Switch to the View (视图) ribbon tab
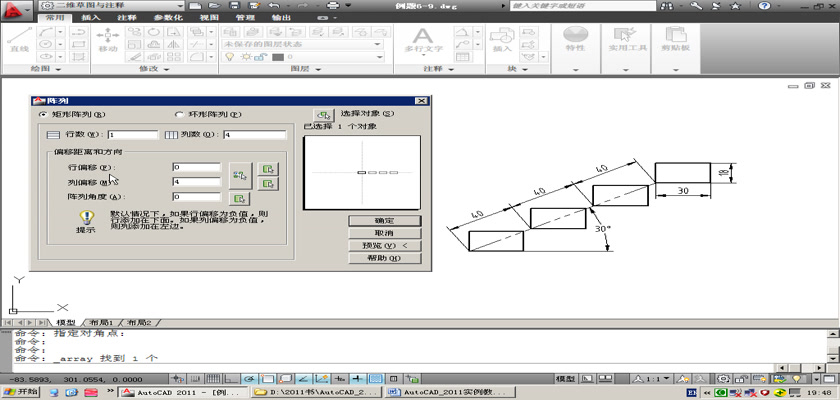 pyautogui.click(x=209, y=18)
